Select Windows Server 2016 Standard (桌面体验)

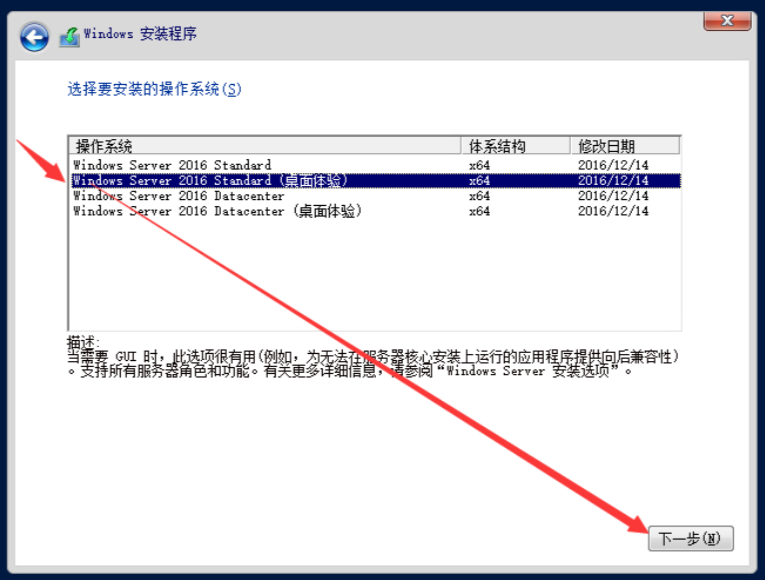click(x=375, y=180)
